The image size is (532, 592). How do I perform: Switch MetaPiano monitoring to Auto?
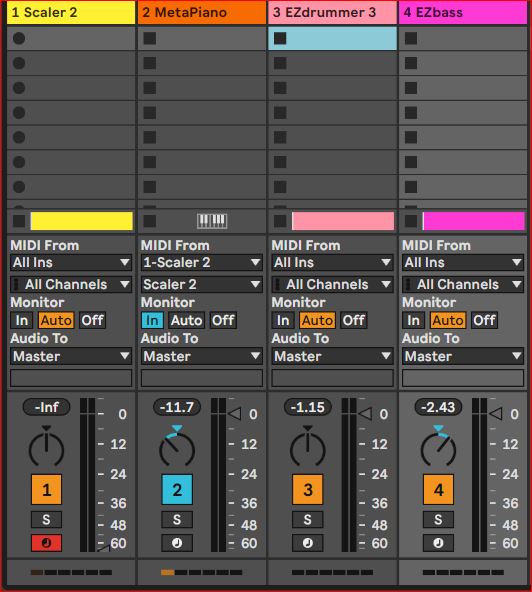[187, 320]
